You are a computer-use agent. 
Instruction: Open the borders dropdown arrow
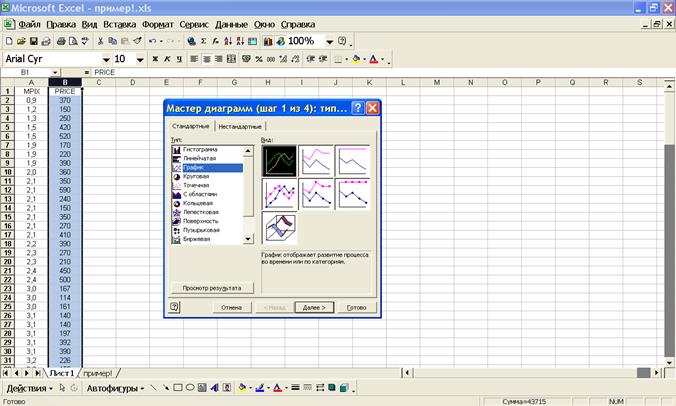(347, 59)
